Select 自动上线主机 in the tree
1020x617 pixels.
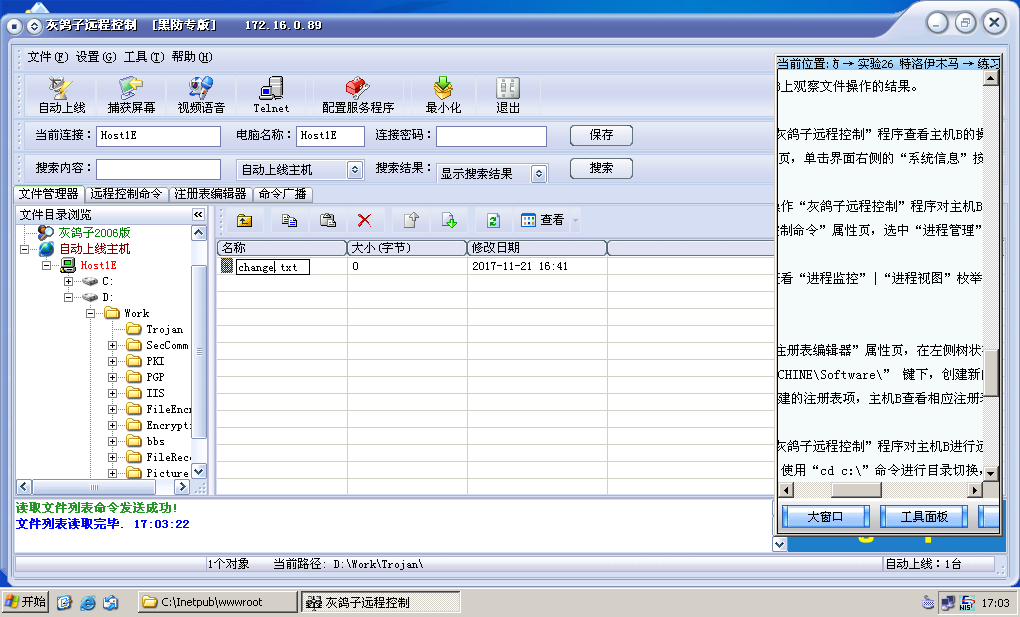tap(95, 249)
